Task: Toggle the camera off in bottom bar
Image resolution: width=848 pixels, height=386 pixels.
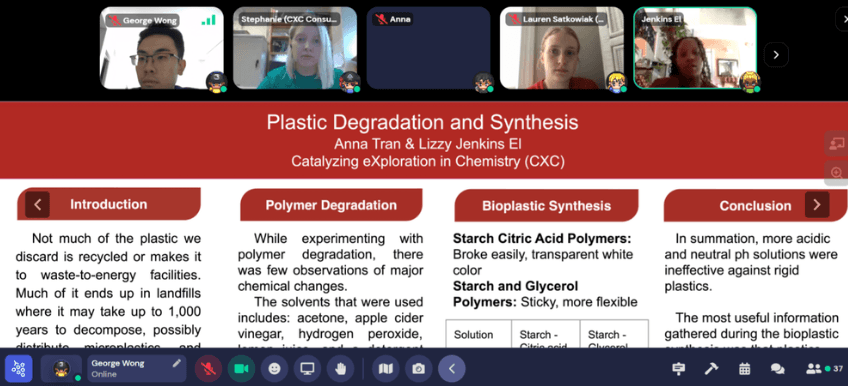Action: (x=241, y=369)
